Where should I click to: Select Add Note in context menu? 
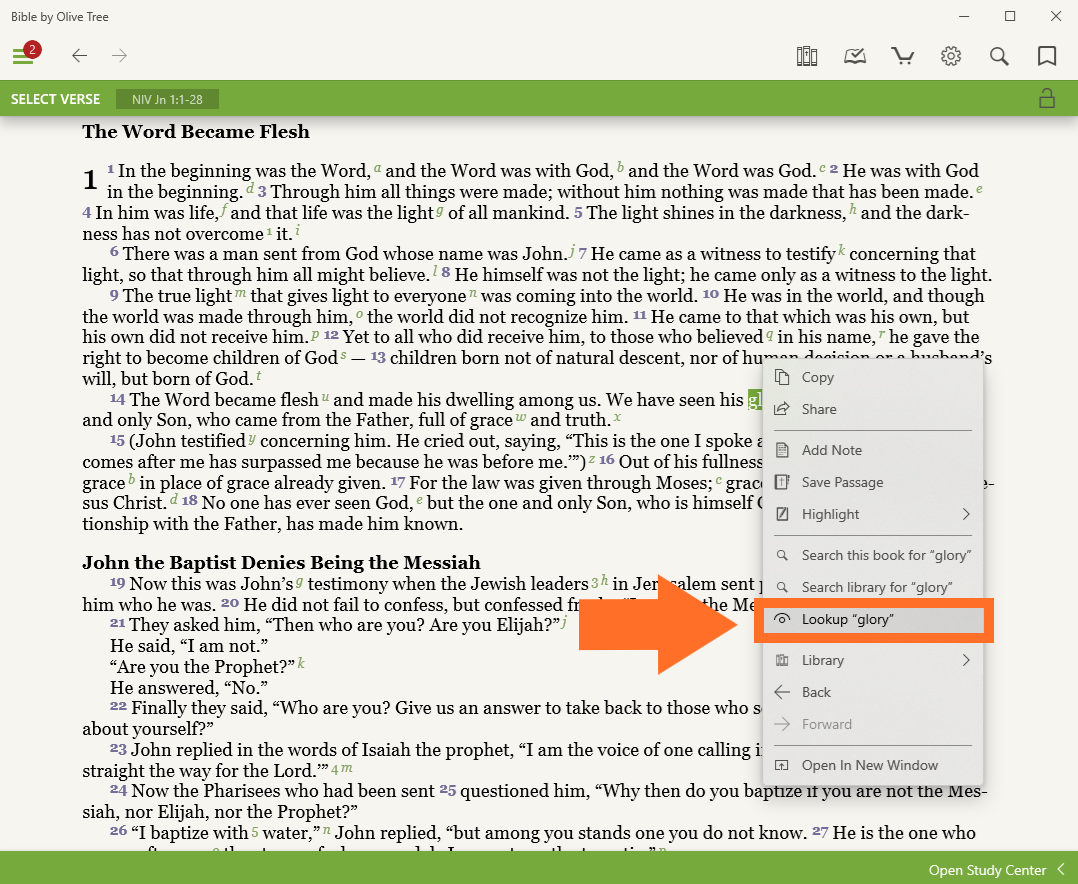(x=831, y=450)
